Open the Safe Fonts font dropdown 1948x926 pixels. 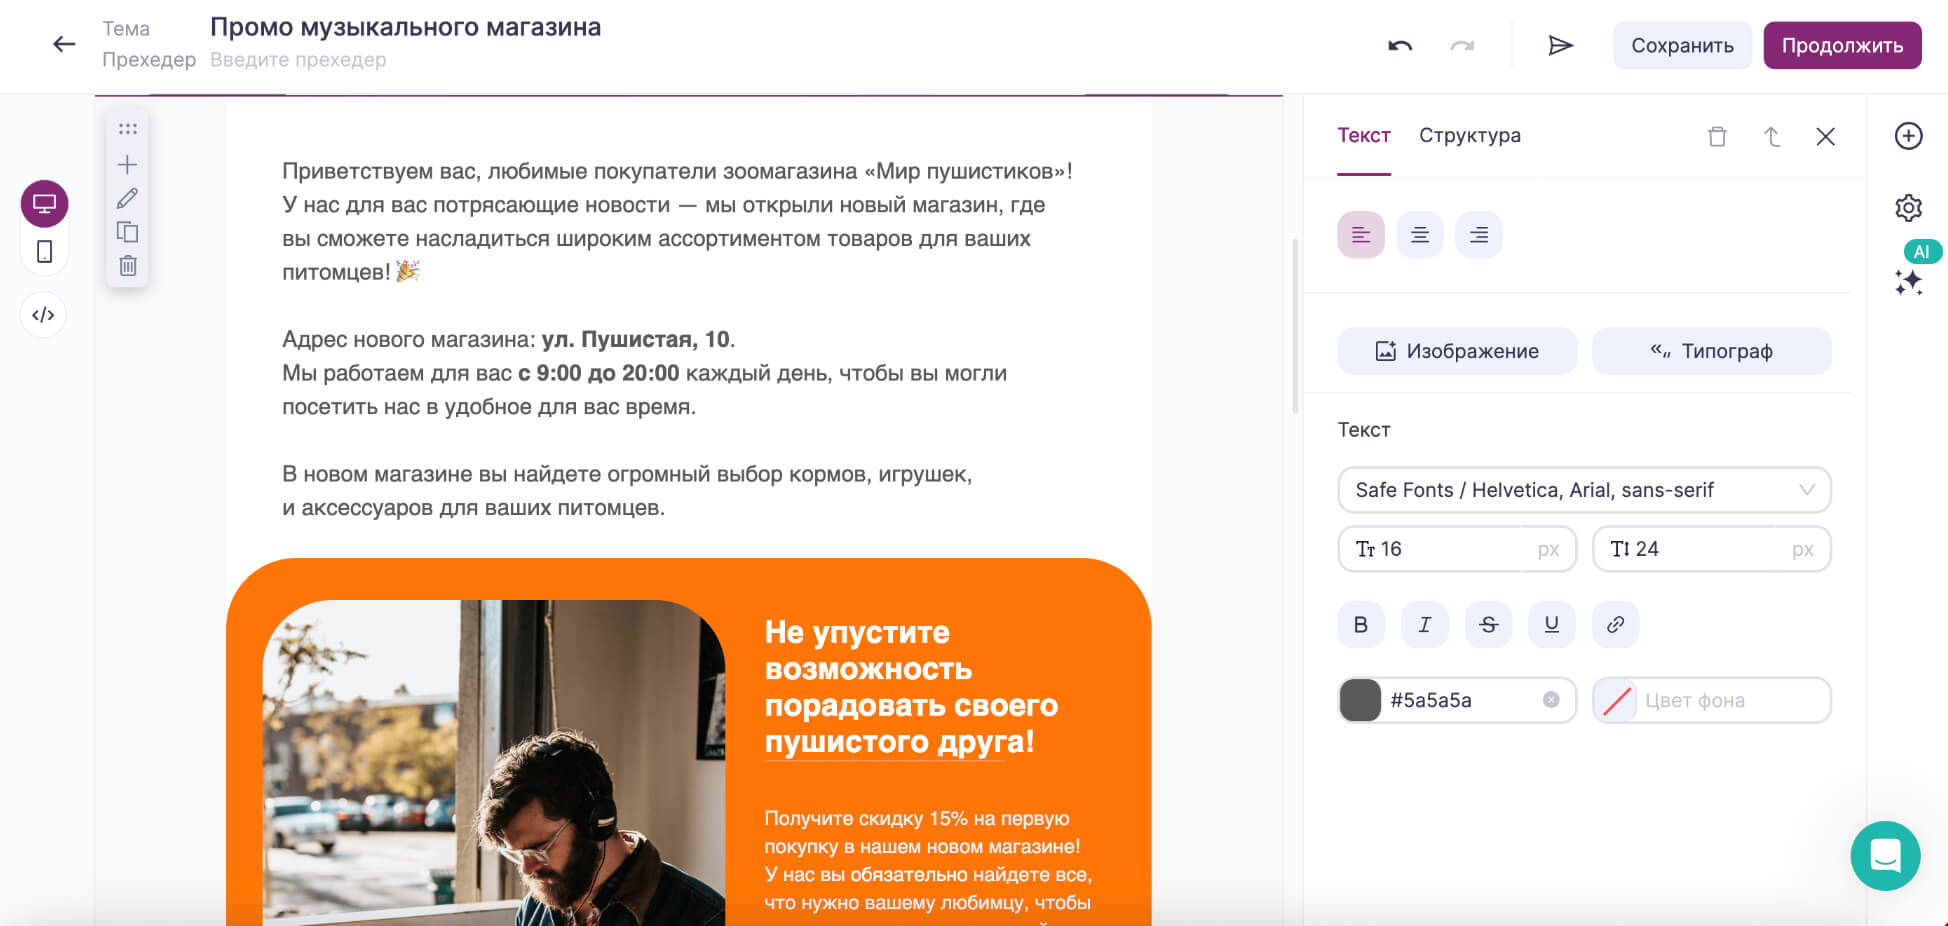[1584, 490]
